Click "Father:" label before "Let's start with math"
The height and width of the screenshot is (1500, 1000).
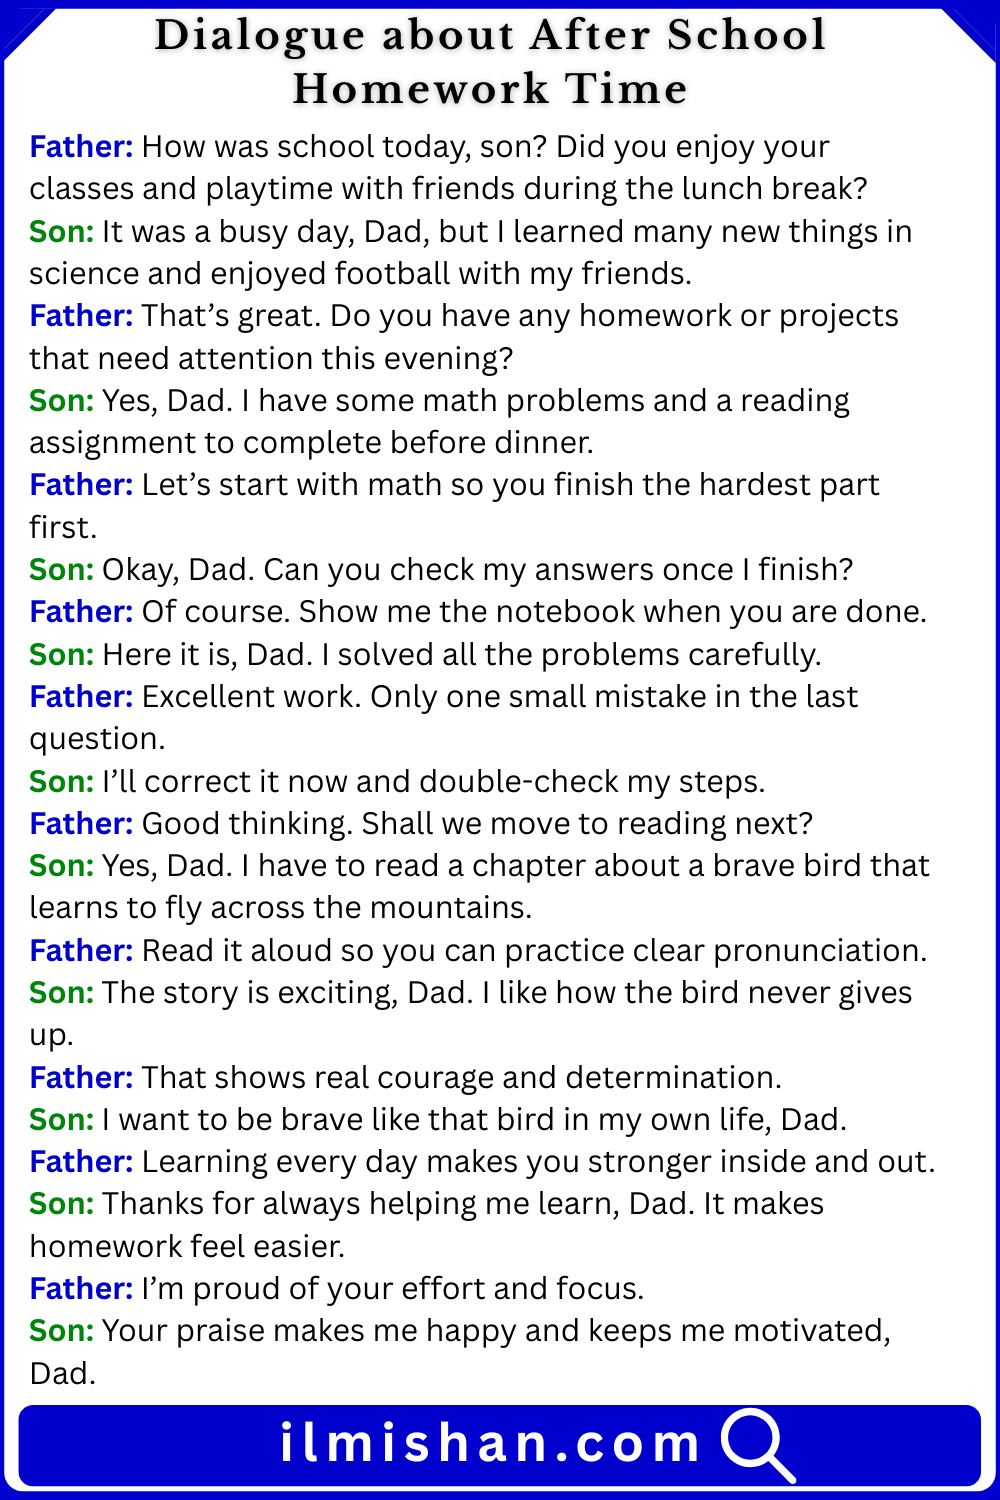click(x=81, y=485)
